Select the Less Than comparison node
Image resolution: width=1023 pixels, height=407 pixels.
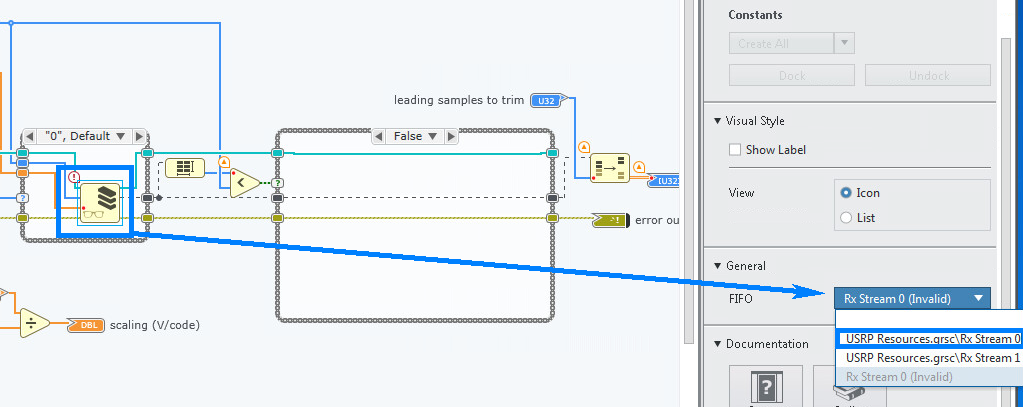(x=245, y=182)
